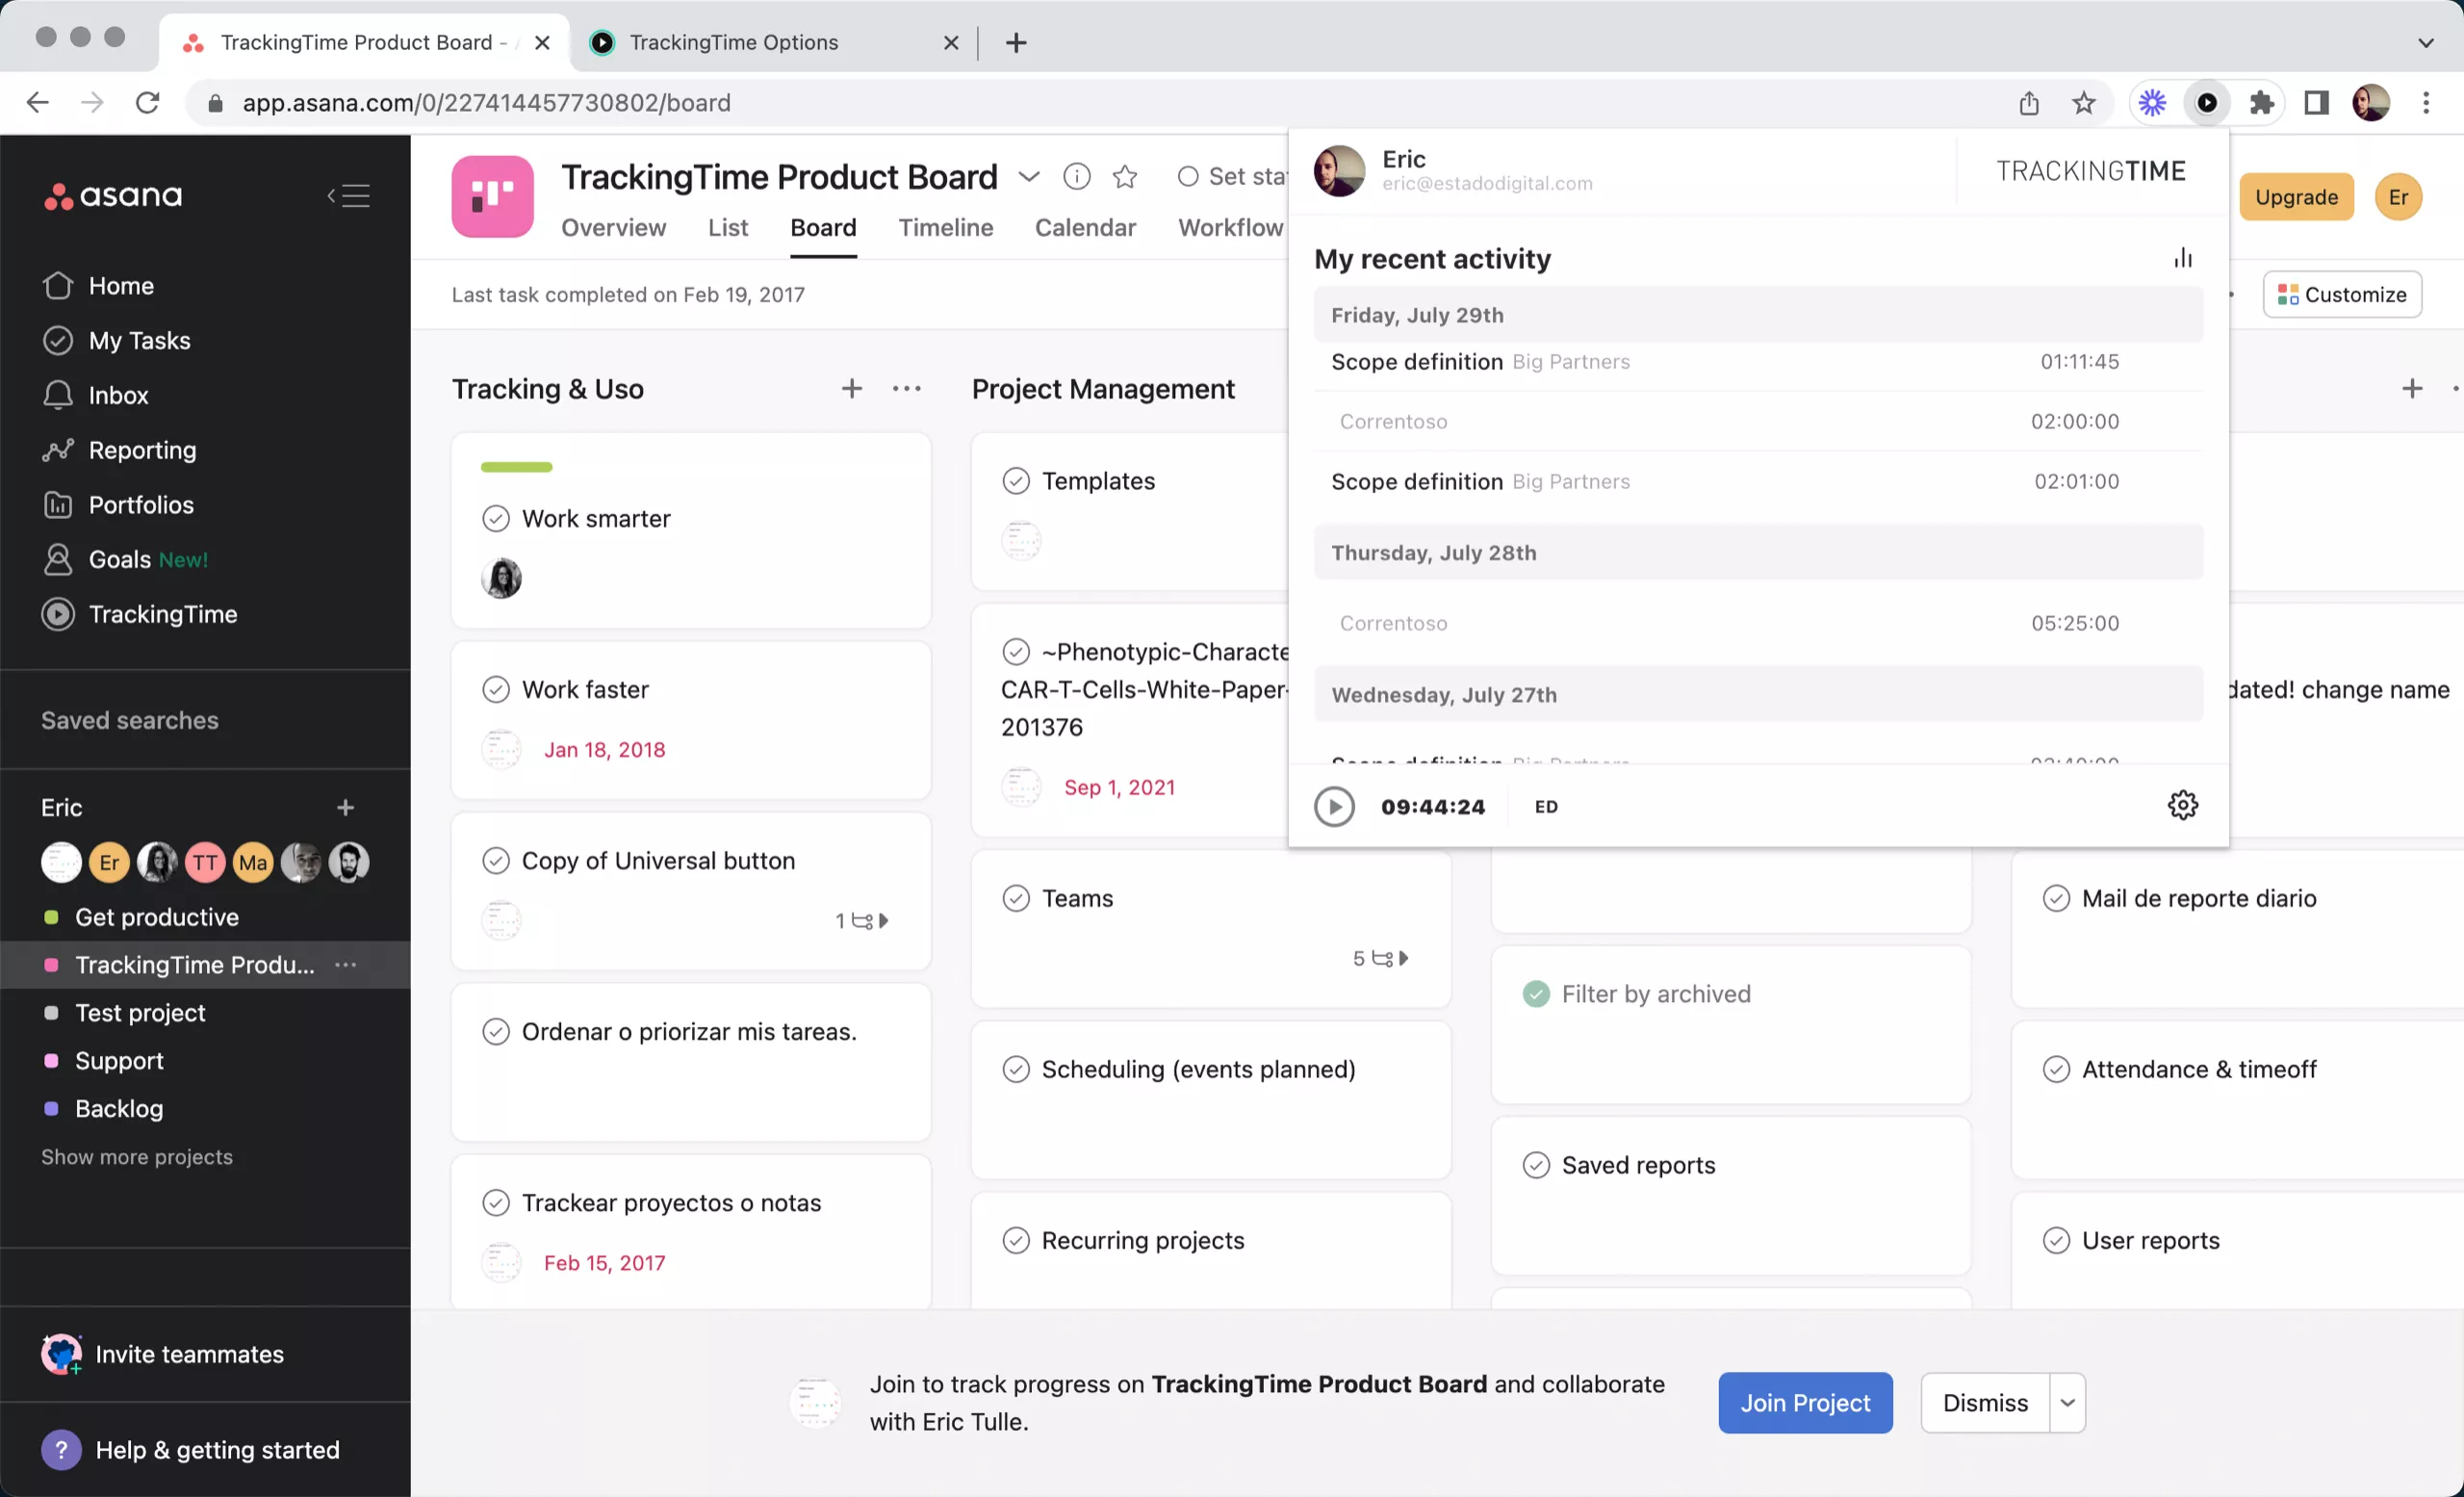The width and height of the screenshot is (2464, 1497).
Task: Expand the Tracking & Uso column options menu
Action: [907, 387]
